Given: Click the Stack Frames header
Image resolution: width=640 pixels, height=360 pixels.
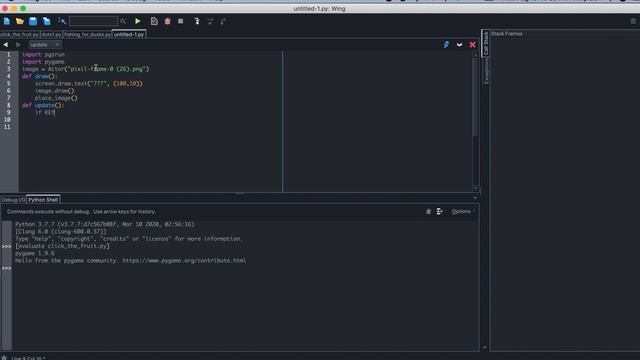Looking at the screenshot, I should [507, 34].
